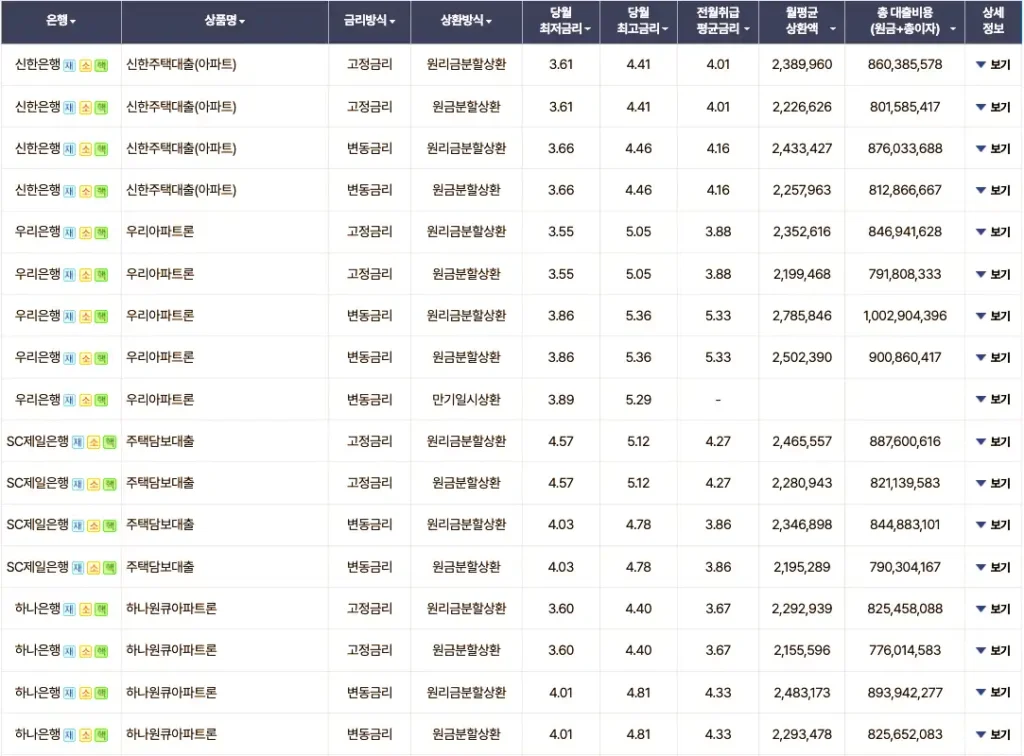The width and height of the screenshot is (1024, 756).
Task: Open 보기 for the 825,652,083 row
Action: 993,734
